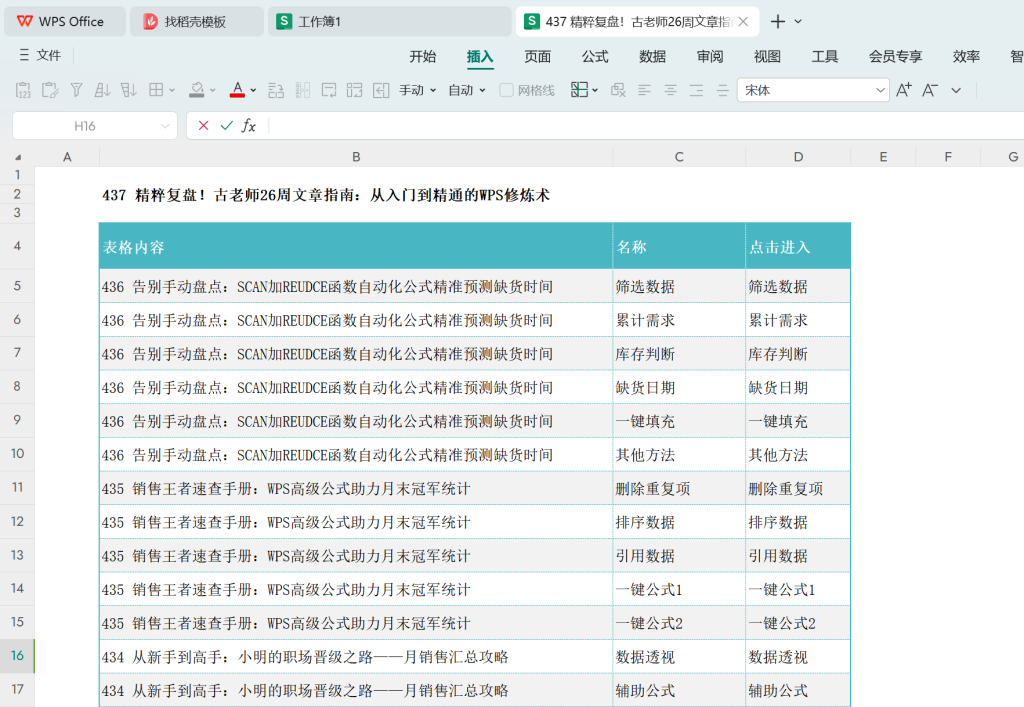
Task: Open insert function fx dialog
Action: [249, 125]
